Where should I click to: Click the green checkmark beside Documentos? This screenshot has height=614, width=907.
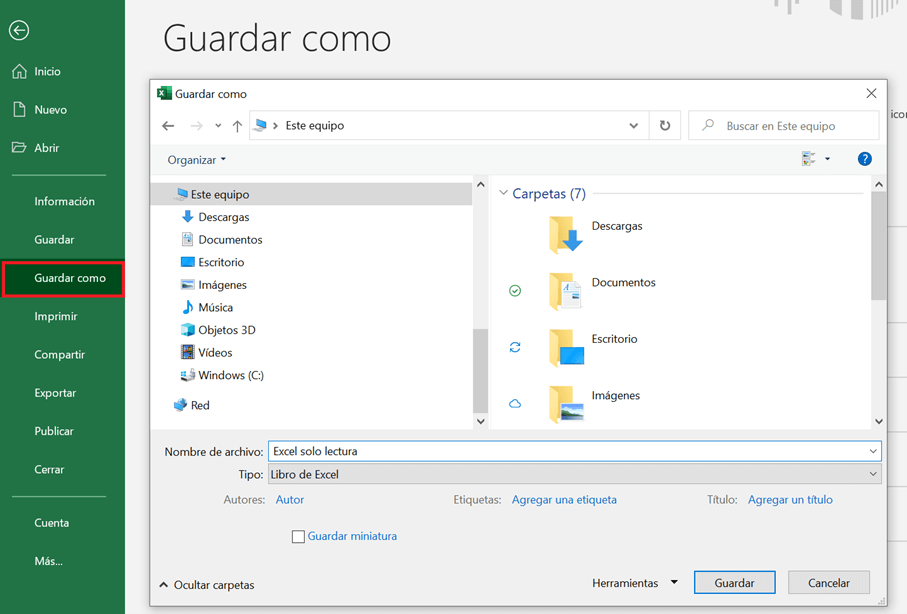coord(515,290)
